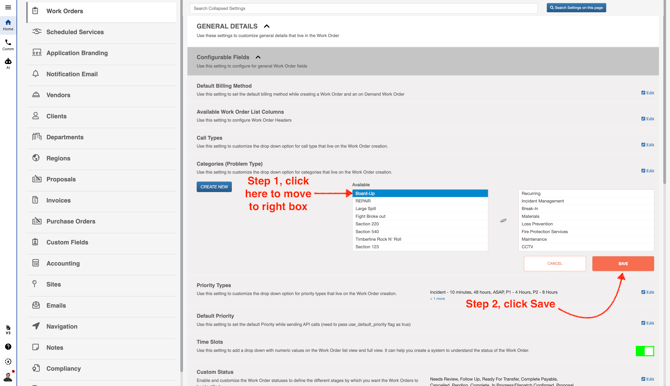Image resolution: width=670 pixels, height=386 pixels.
Task: Edit Custom Status setting
Action: 647,379
